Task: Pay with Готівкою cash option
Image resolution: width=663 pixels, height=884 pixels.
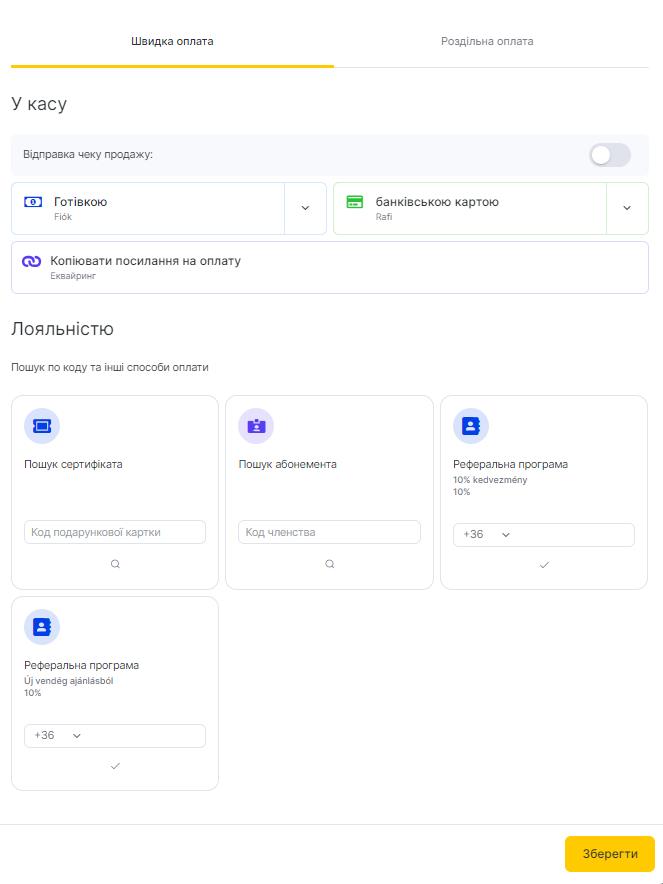Action: pyautogui.click(x=148, y=208)
